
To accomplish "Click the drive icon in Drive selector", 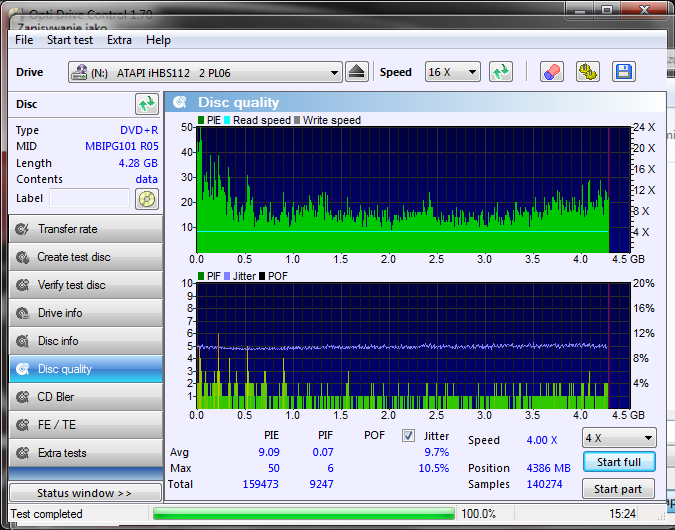I will click(79, 72).
